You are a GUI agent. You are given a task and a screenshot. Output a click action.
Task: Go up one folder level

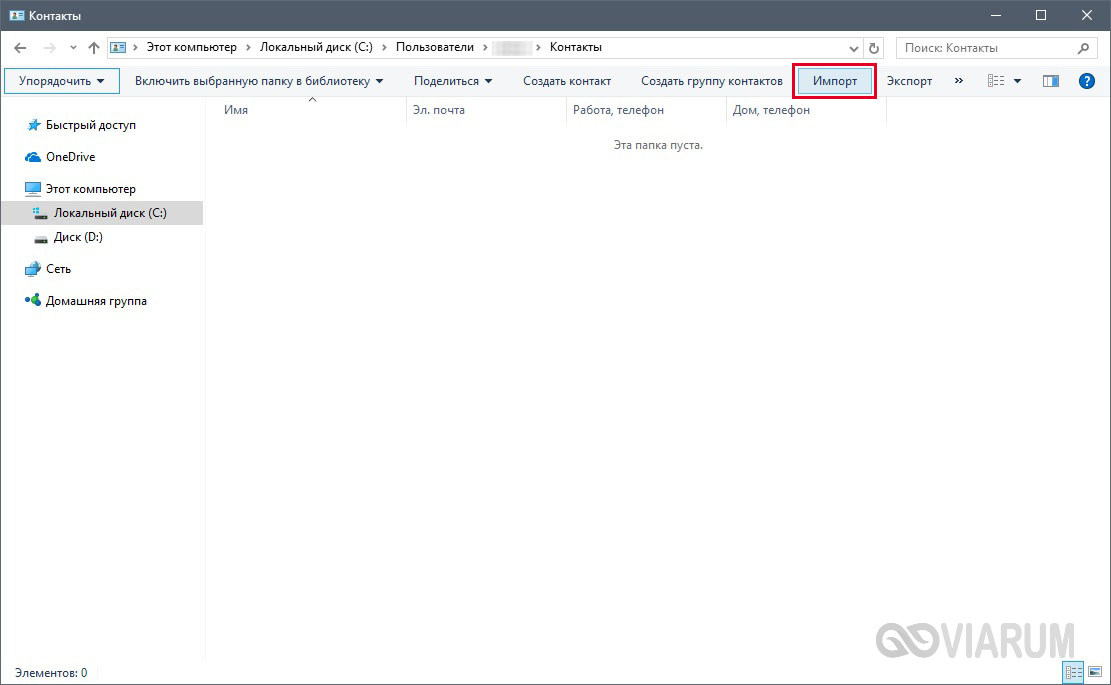click(93, 47)
